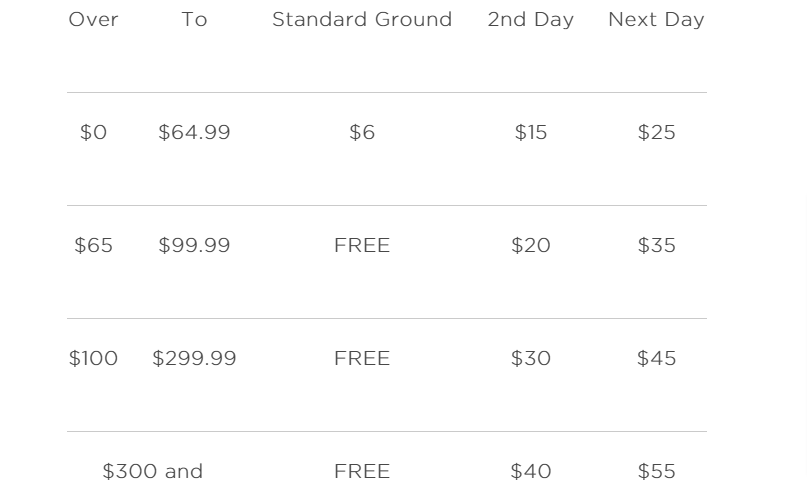Select the $25 Next Day rate

click(x=656, y=133)
